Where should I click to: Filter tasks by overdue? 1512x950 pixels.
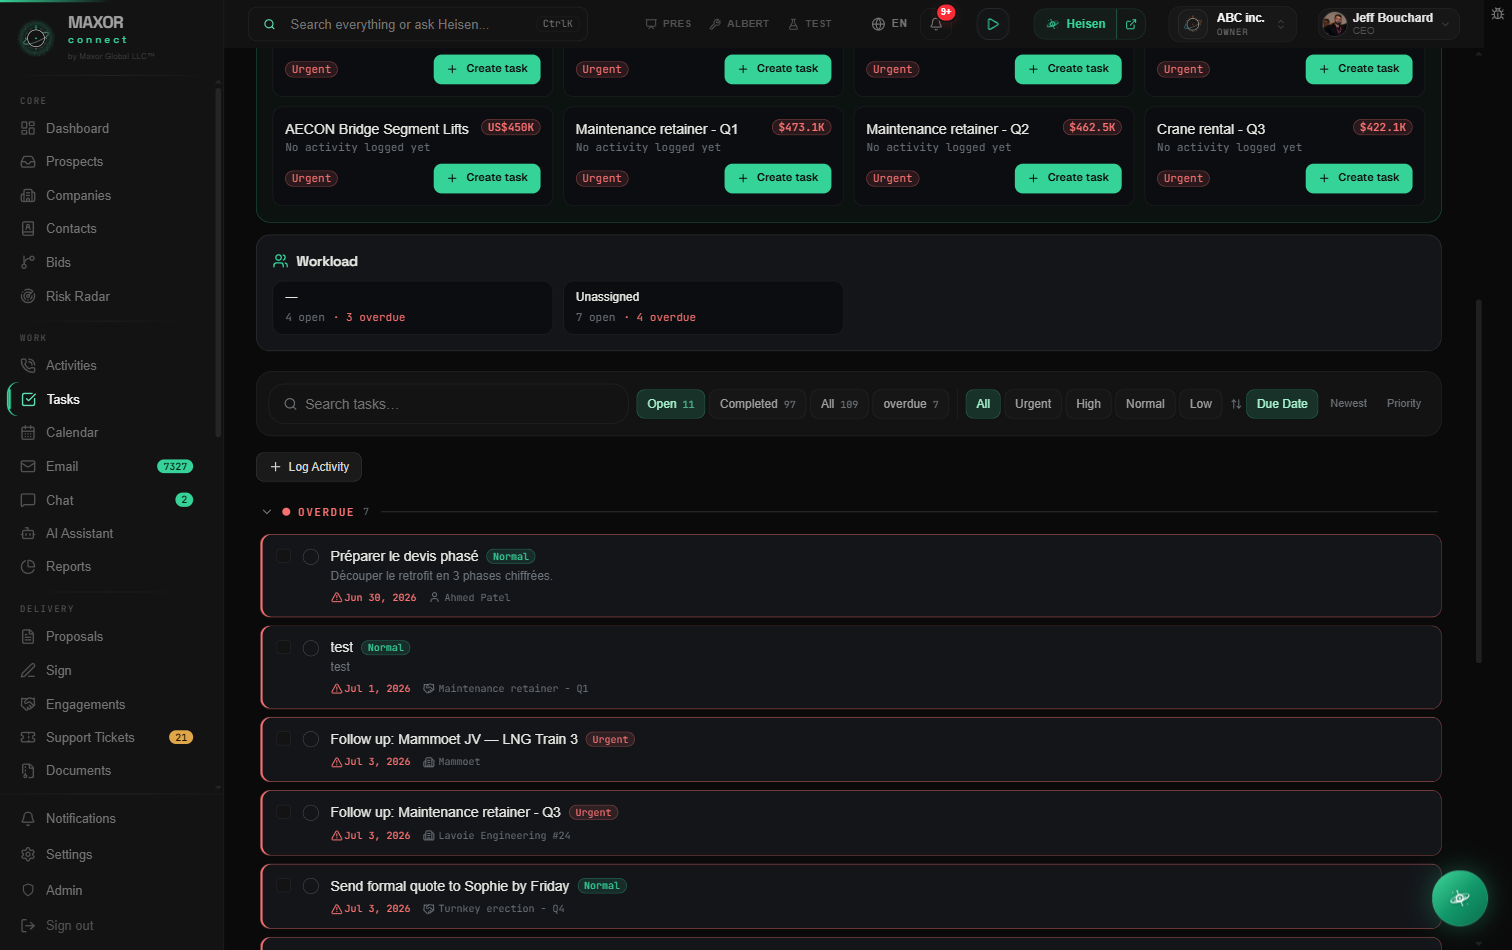click(x=911, y=404)
